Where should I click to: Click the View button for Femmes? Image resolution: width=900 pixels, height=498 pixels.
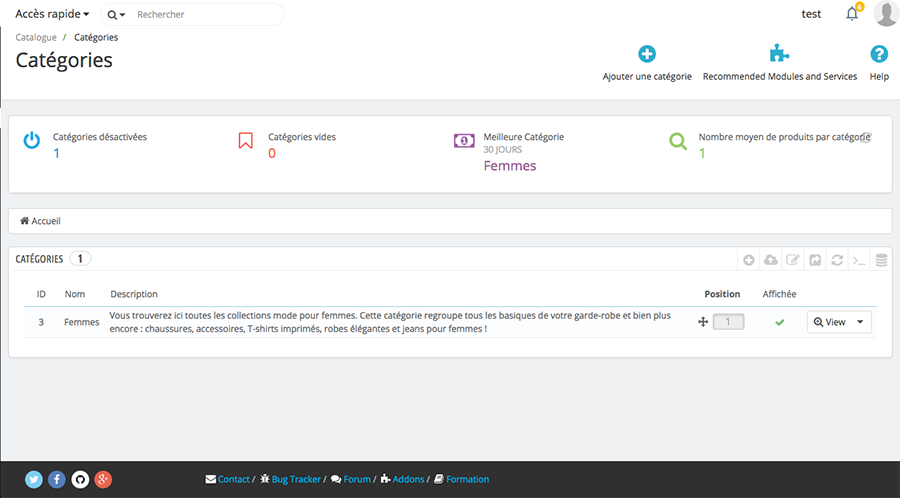tap(830, 322)
